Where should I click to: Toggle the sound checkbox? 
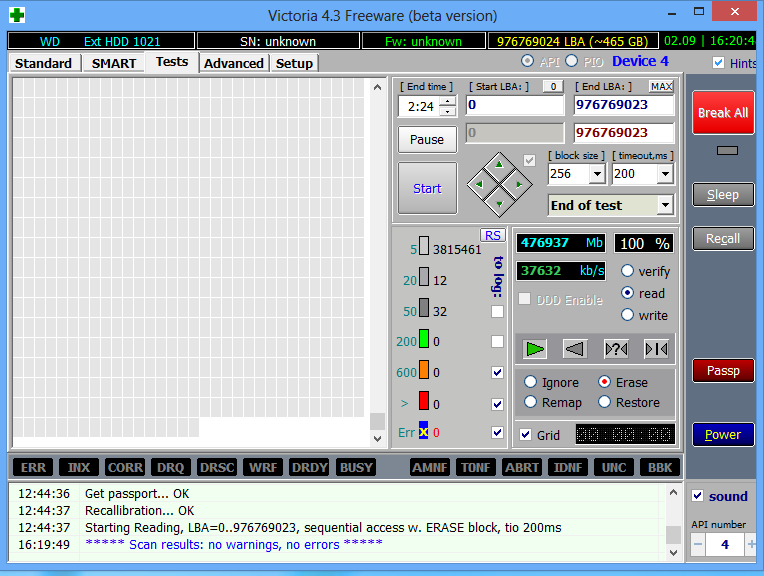pos(698,496)
